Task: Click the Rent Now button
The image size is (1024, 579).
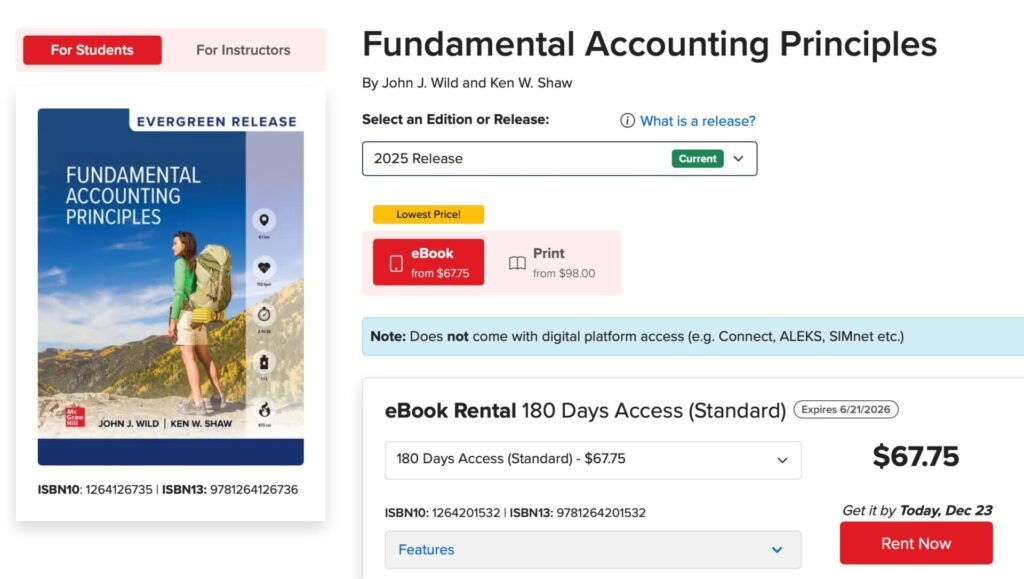Action: (915, 544)
